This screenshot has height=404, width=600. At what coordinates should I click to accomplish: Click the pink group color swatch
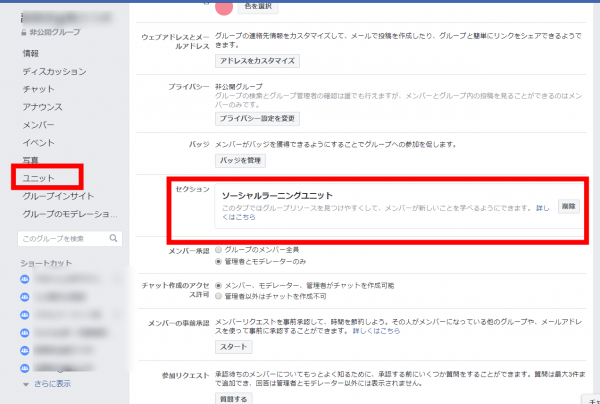click(224, 8)
